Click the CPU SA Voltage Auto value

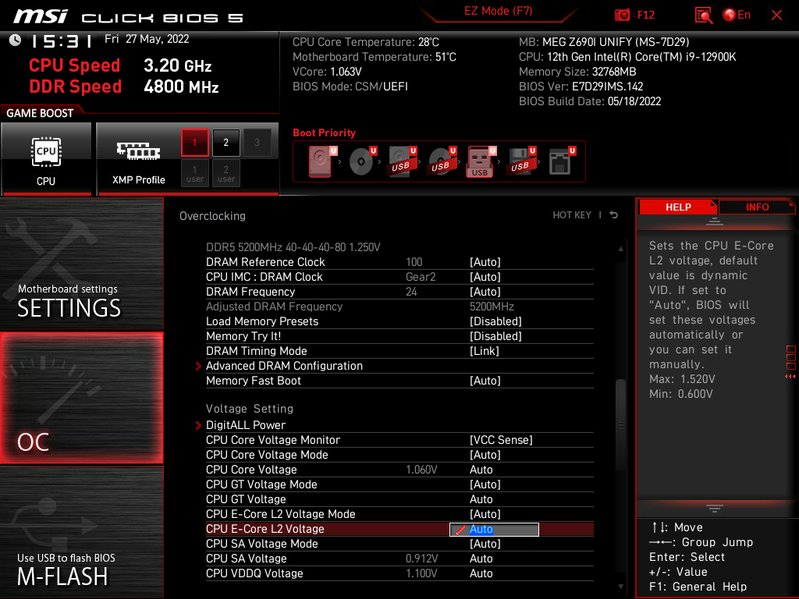click(x=481, y=558)
